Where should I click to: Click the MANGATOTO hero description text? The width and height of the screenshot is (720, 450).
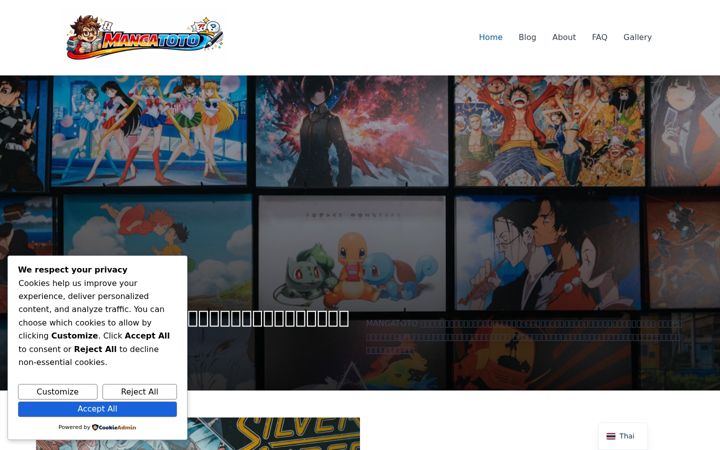click(523, 337)
